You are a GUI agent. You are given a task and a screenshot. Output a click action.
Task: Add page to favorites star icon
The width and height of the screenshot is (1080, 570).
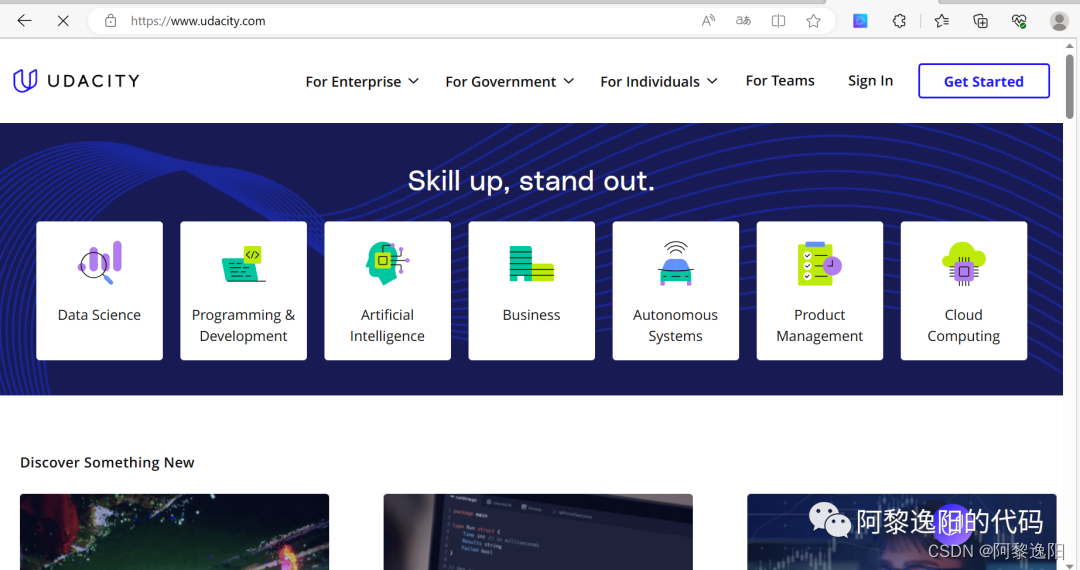(813, 21)
